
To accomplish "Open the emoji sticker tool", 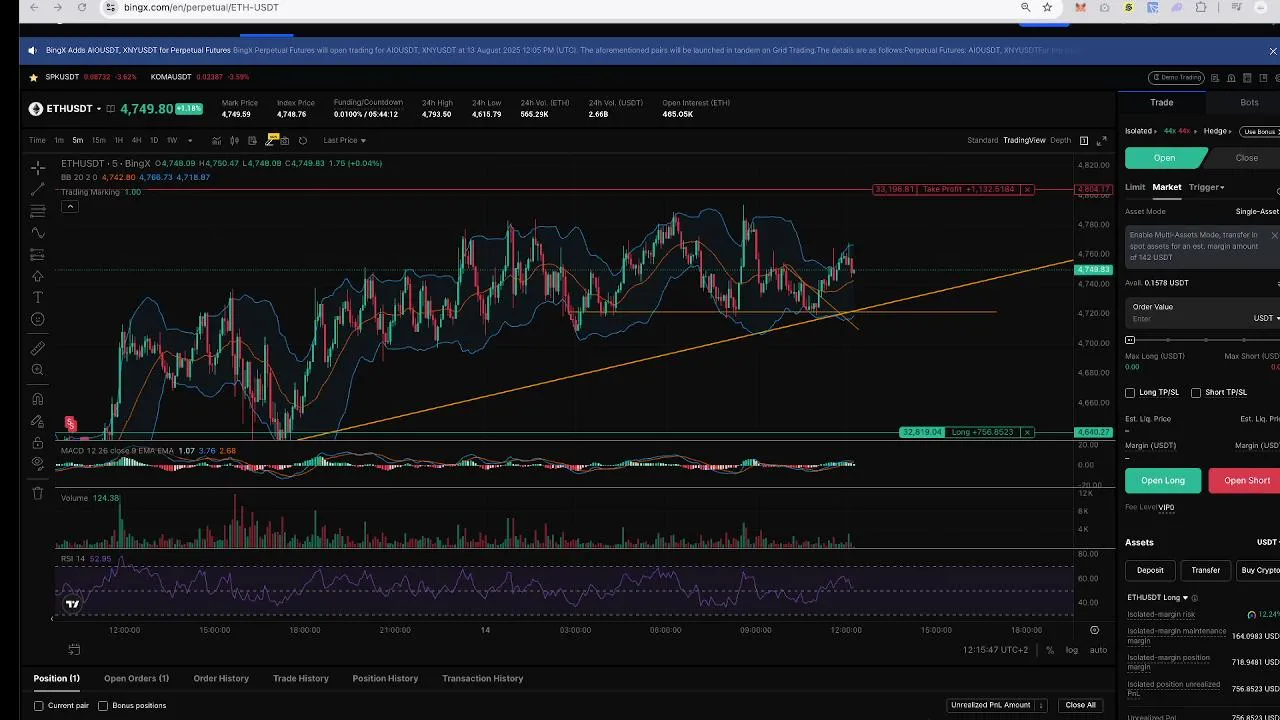I will click(x=37, y=319).
